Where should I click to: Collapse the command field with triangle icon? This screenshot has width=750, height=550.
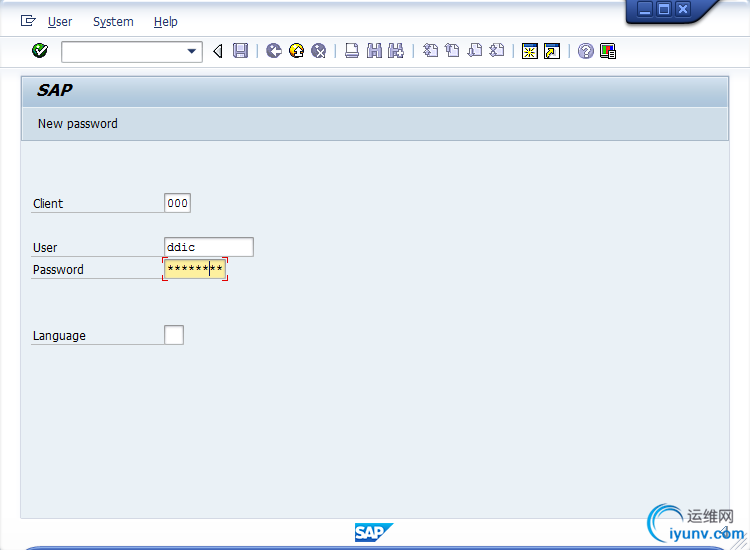click(x=218, y=51)
